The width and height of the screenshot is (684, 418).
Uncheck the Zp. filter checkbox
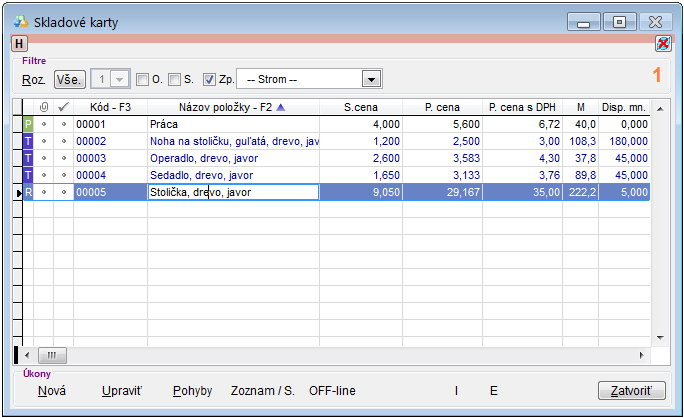[209, 80]
